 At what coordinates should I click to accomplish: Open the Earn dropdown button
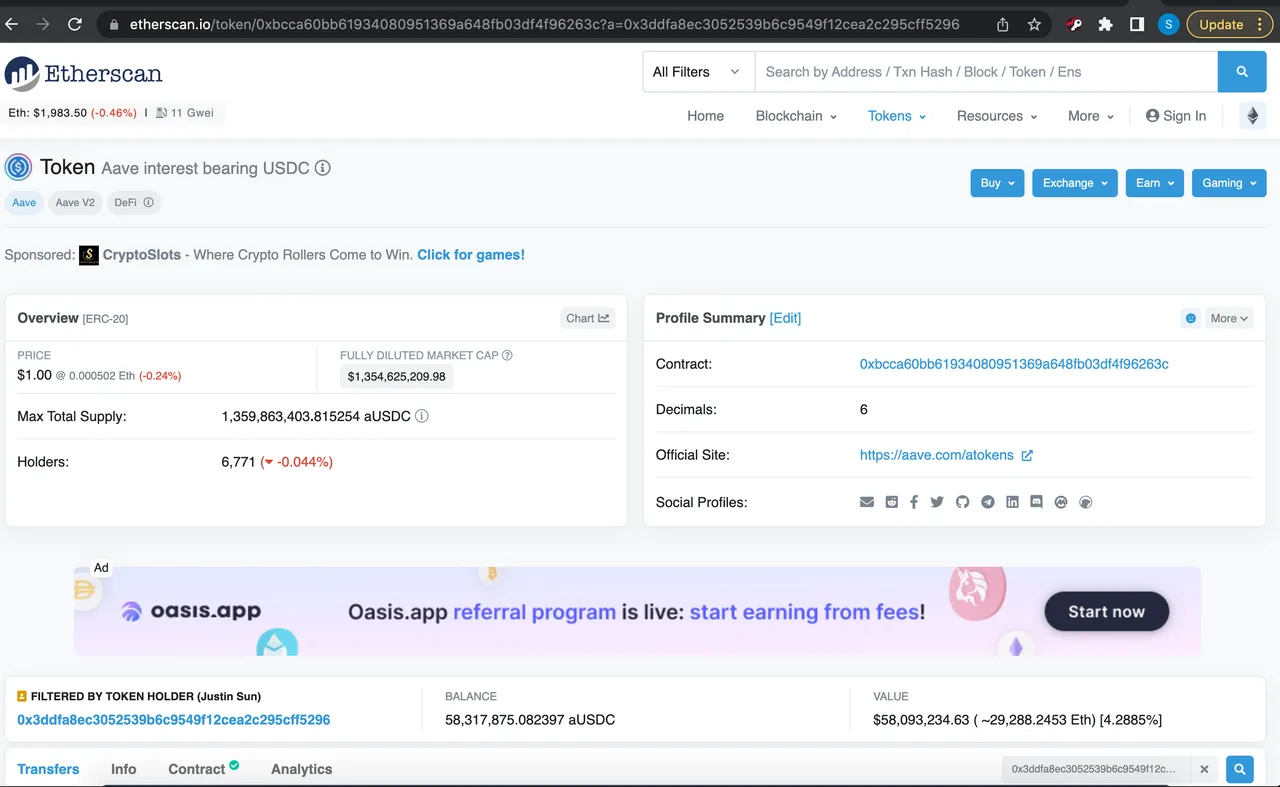1155,183
